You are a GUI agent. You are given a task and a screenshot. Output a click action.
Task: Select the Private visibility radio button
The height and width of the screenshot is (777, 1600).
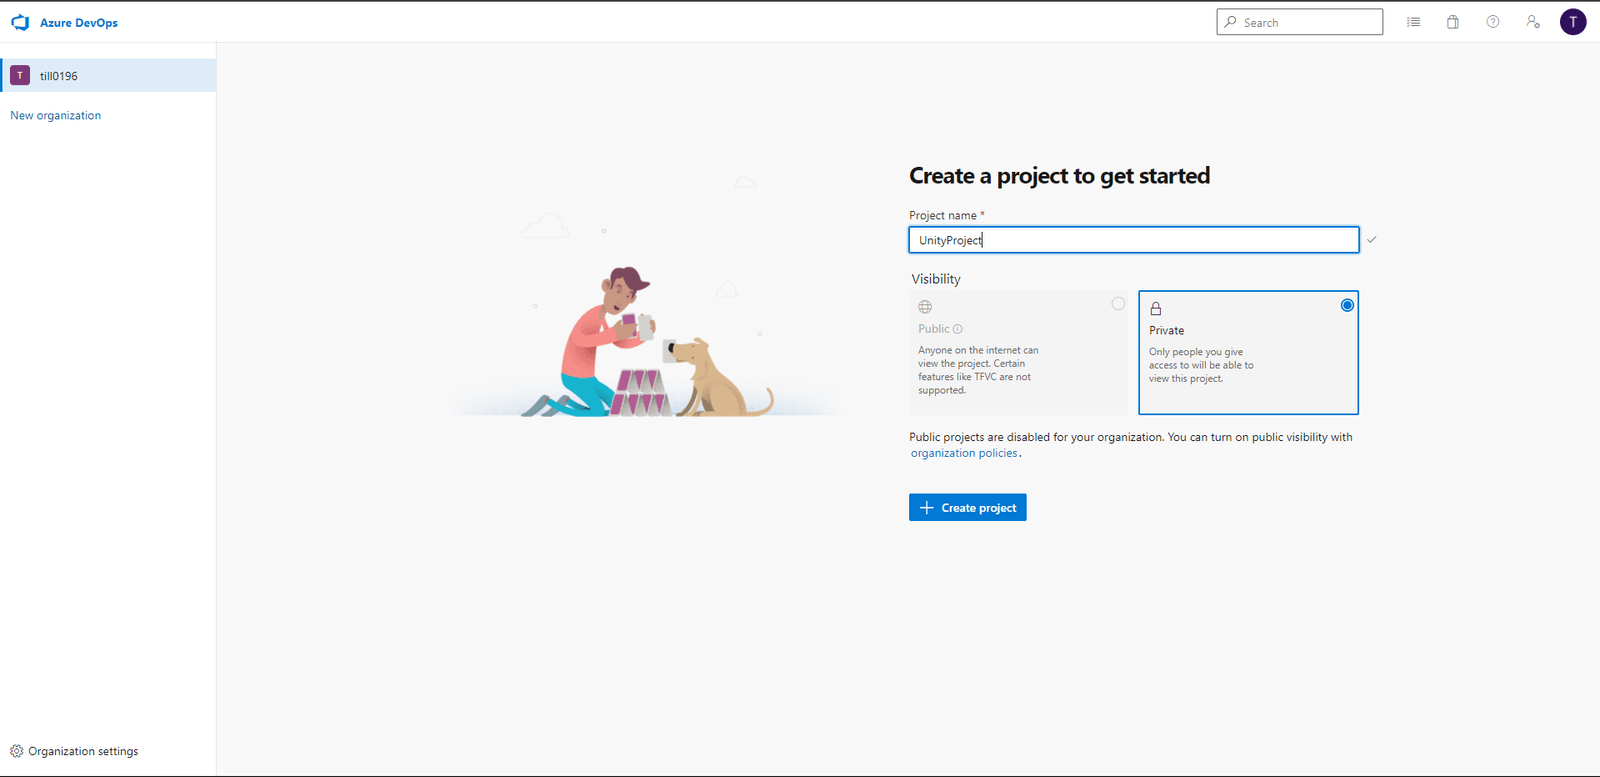1347,305
